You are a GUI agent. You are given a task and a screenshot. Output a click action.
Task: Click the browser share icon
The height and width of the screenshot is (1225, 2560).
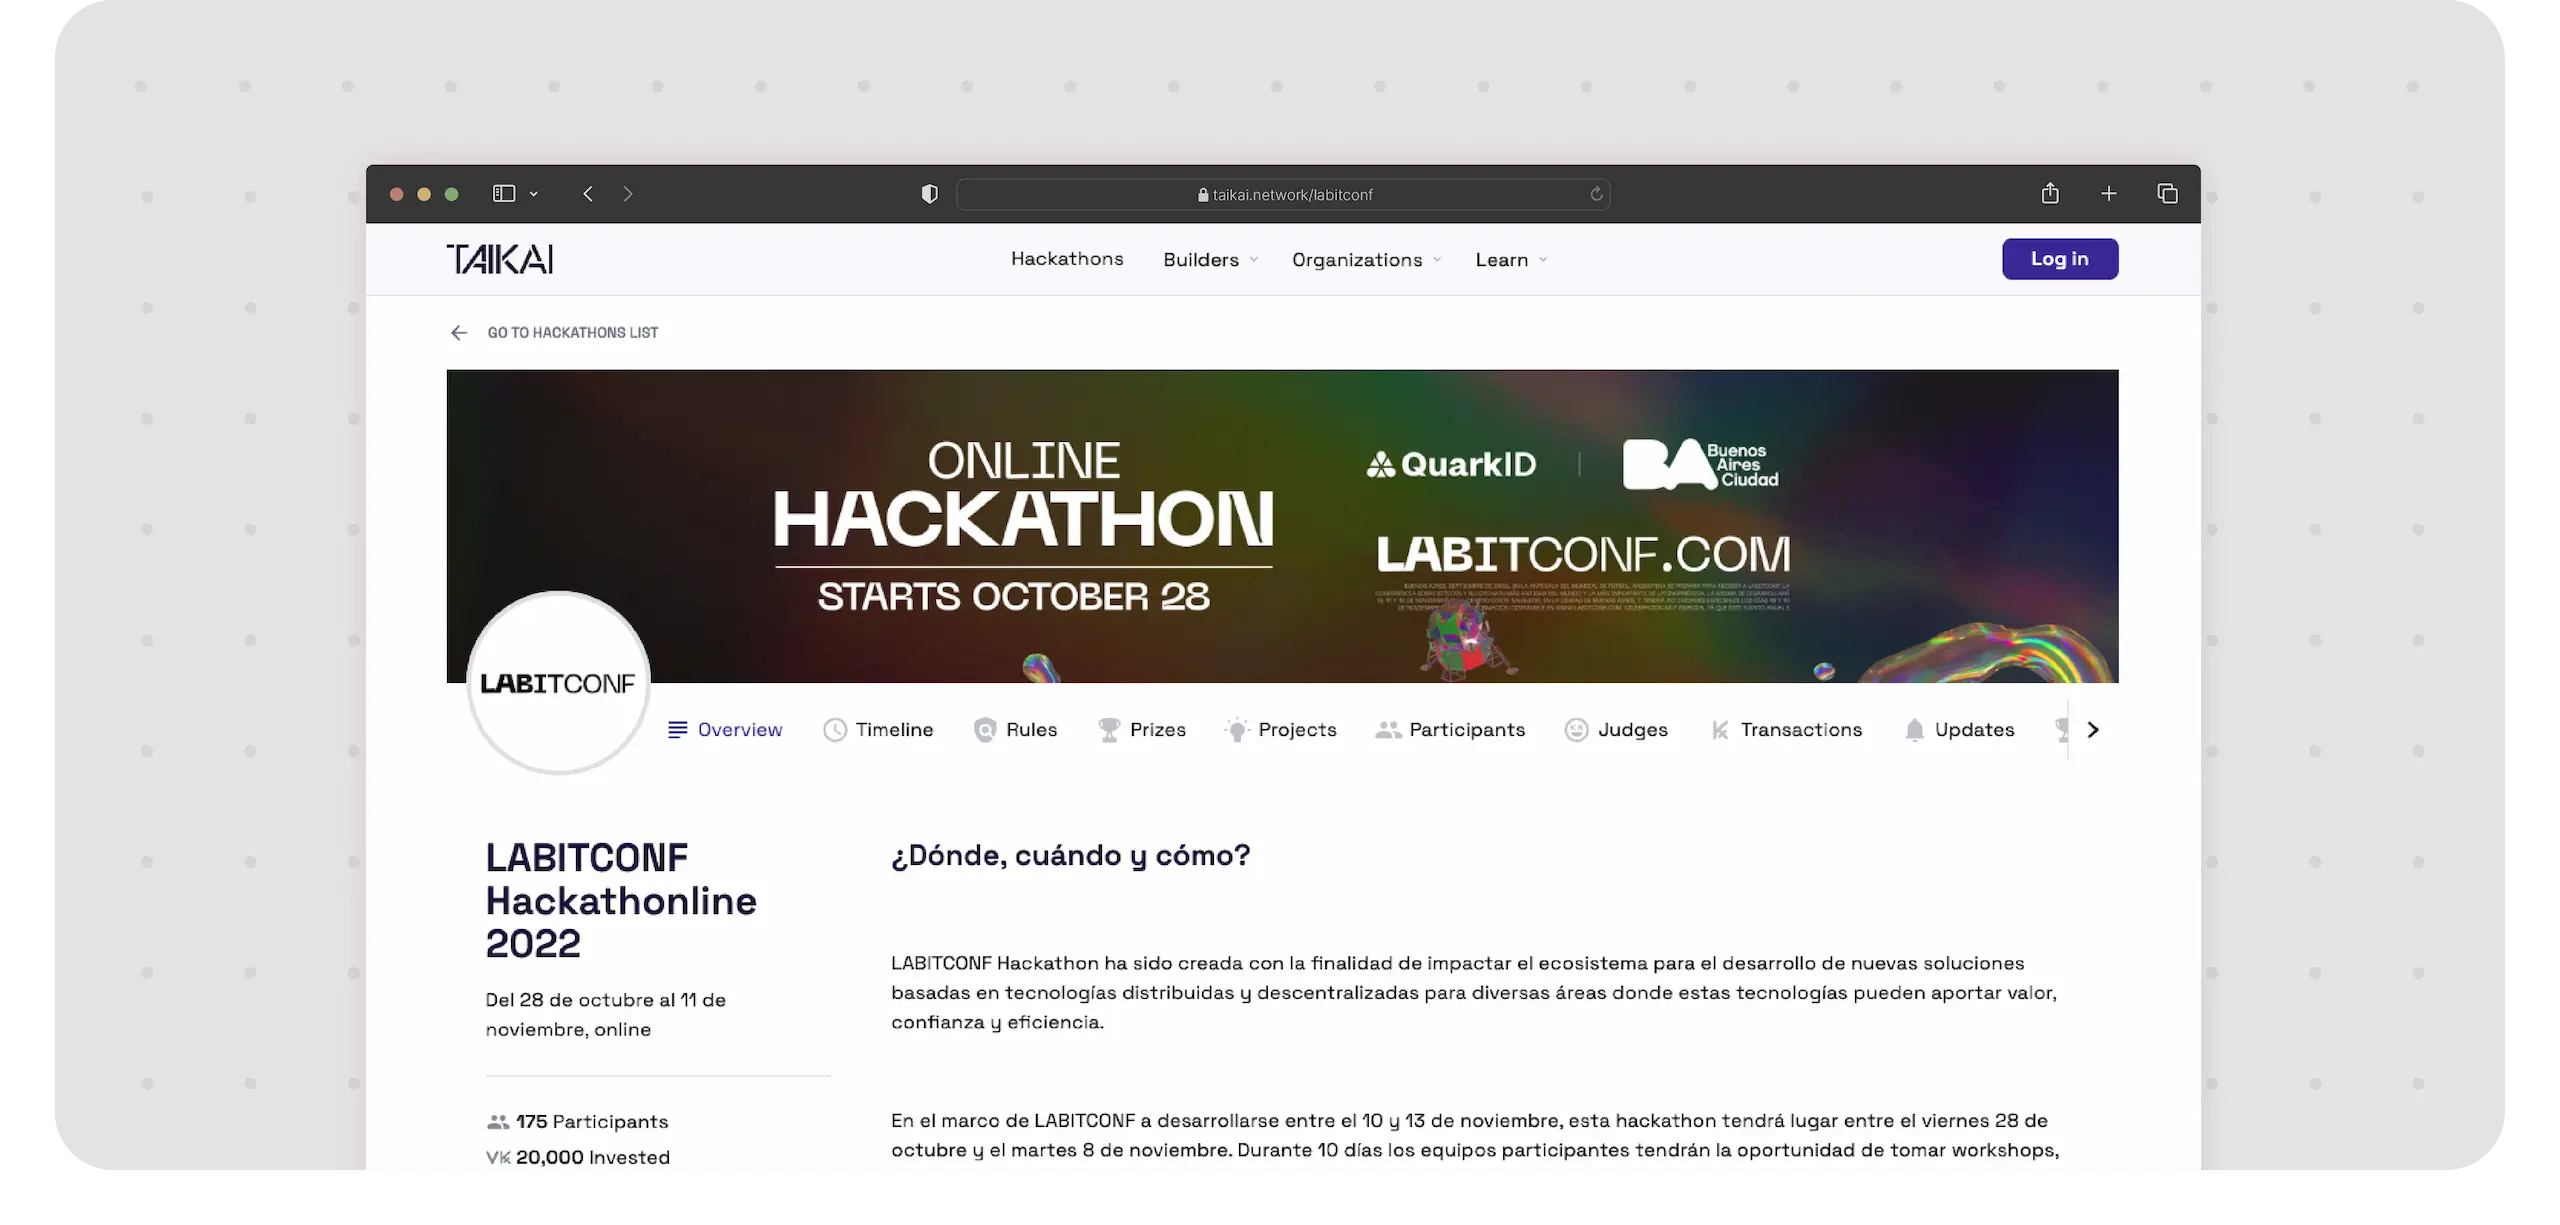[2049, 194]
